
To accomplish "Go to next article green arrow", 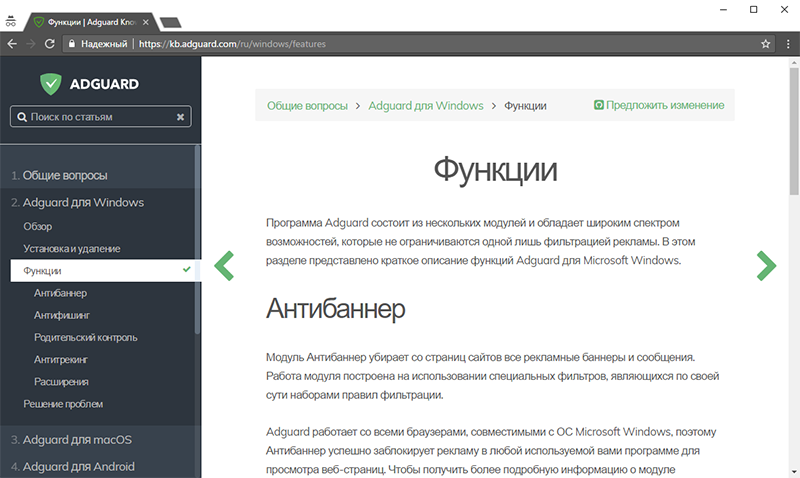I will click(766, 266).
